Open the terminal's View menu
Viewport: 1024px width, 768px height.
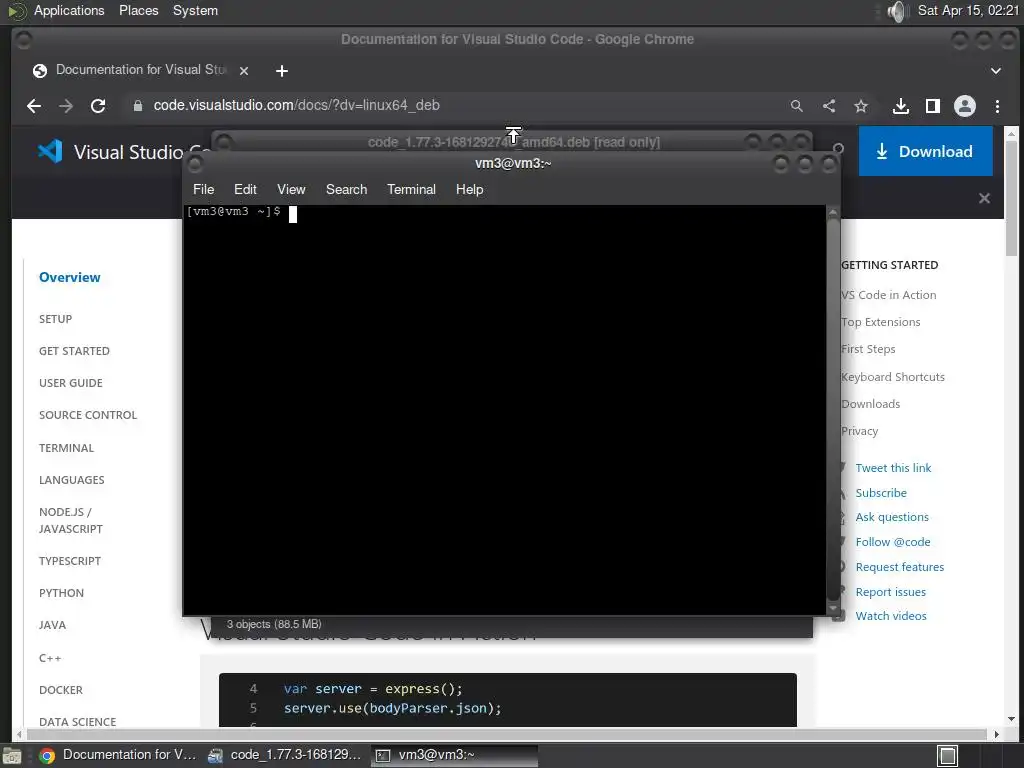[x=291, y=189]
